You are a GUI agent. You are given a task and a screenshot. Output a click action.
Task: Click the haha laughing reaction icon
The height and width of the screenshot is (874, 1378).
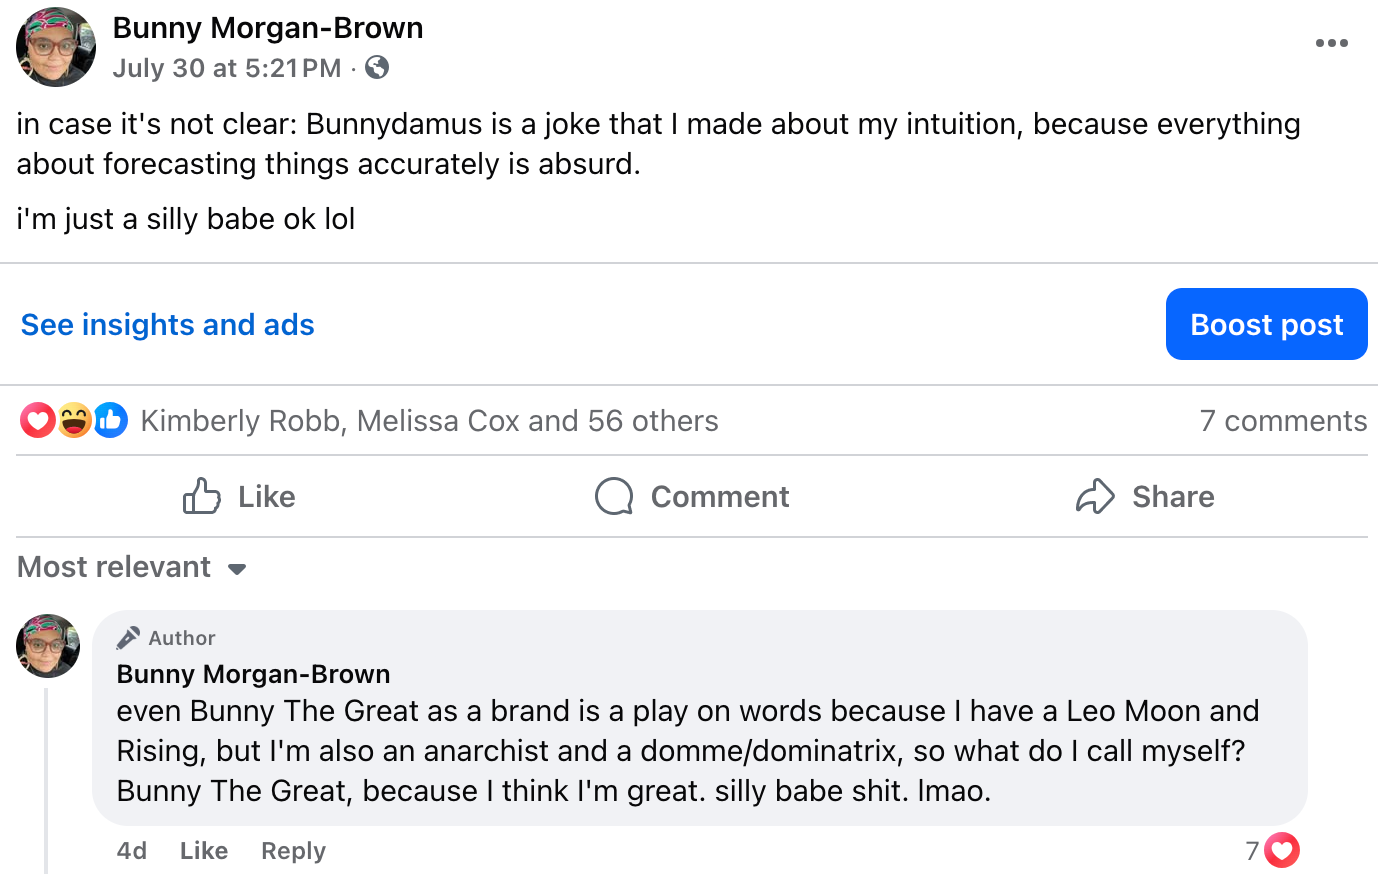pyautogui.click(x=75, y=421)
